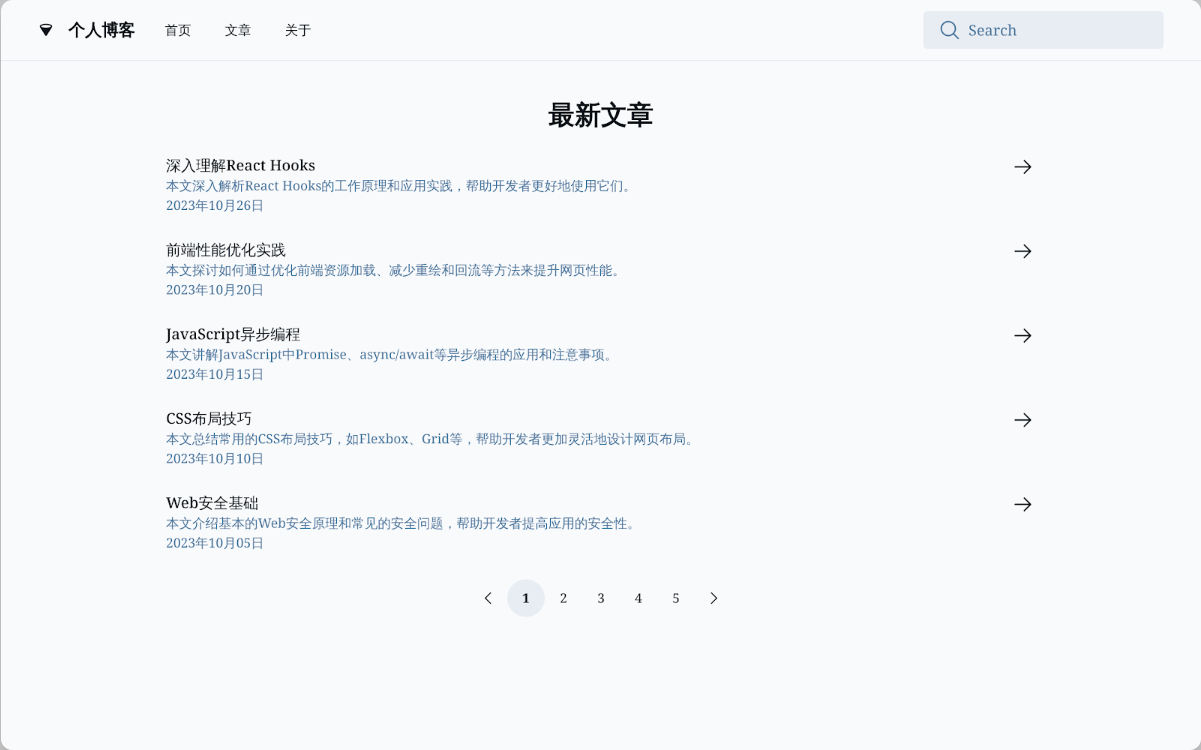Select page 1 in pagination
The image size is (1201, 750).
(x=526, y=598)
